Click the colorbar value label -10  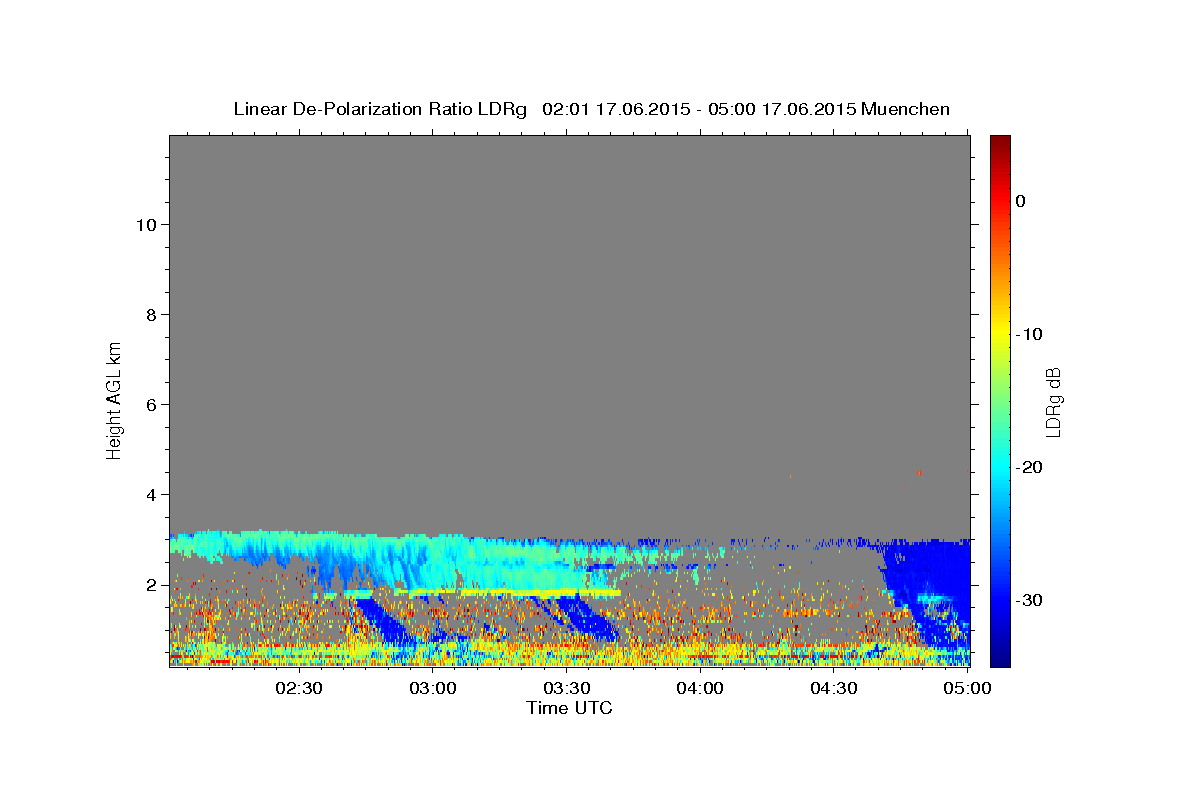coord(1029,334)
